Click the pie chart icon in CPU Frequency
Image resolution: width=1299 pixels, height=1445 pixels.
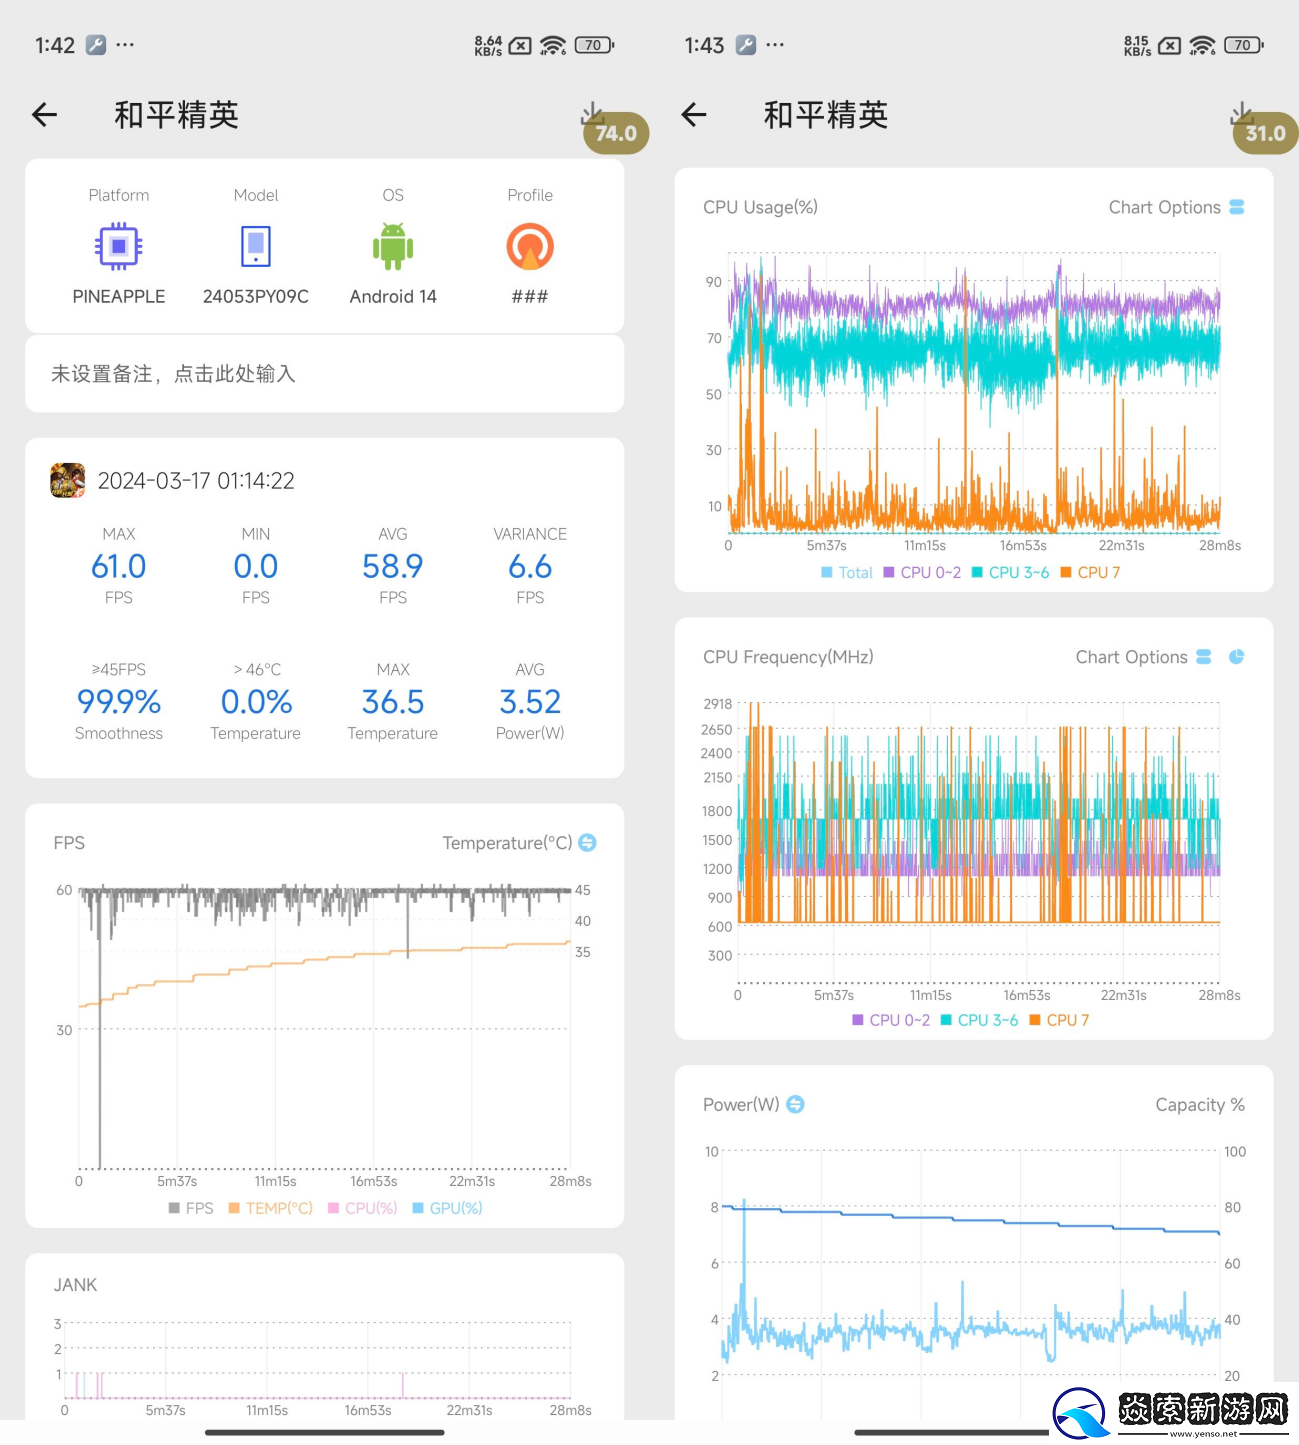(x=1236, y=657)
